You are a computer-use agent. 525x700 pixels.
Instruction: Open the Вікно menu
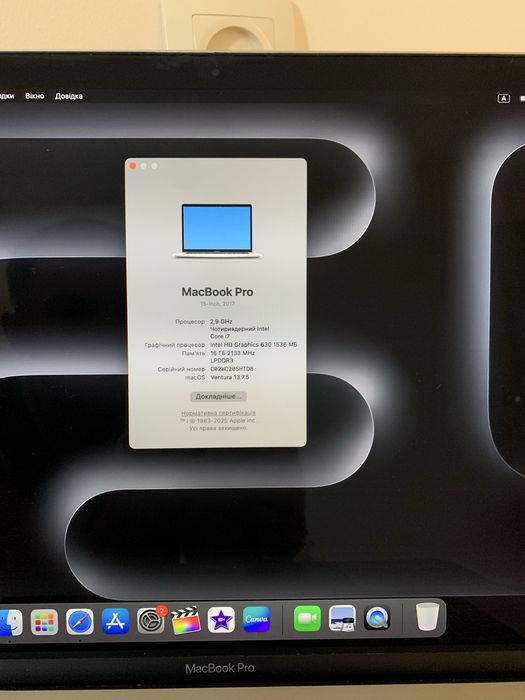[x=35, y=96]
